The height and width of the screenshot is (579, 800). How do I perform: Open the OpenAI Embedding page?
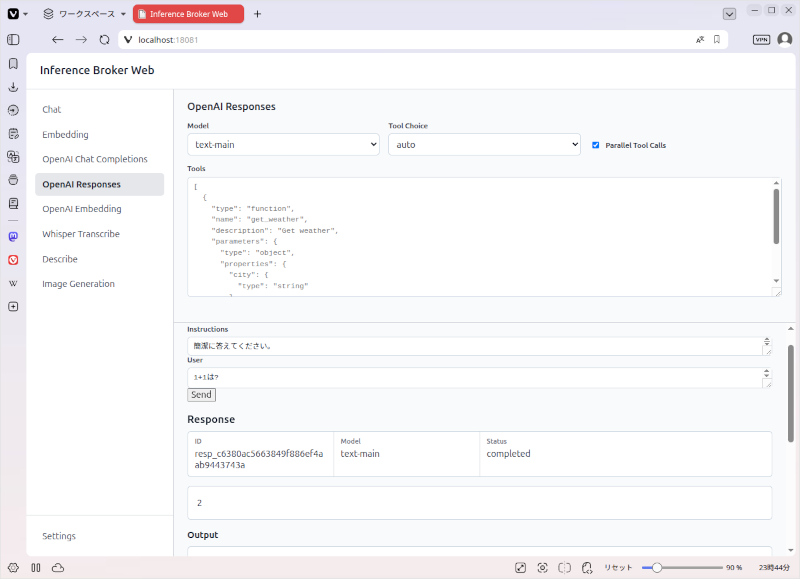pyautogui.click(x=82, y=209)
